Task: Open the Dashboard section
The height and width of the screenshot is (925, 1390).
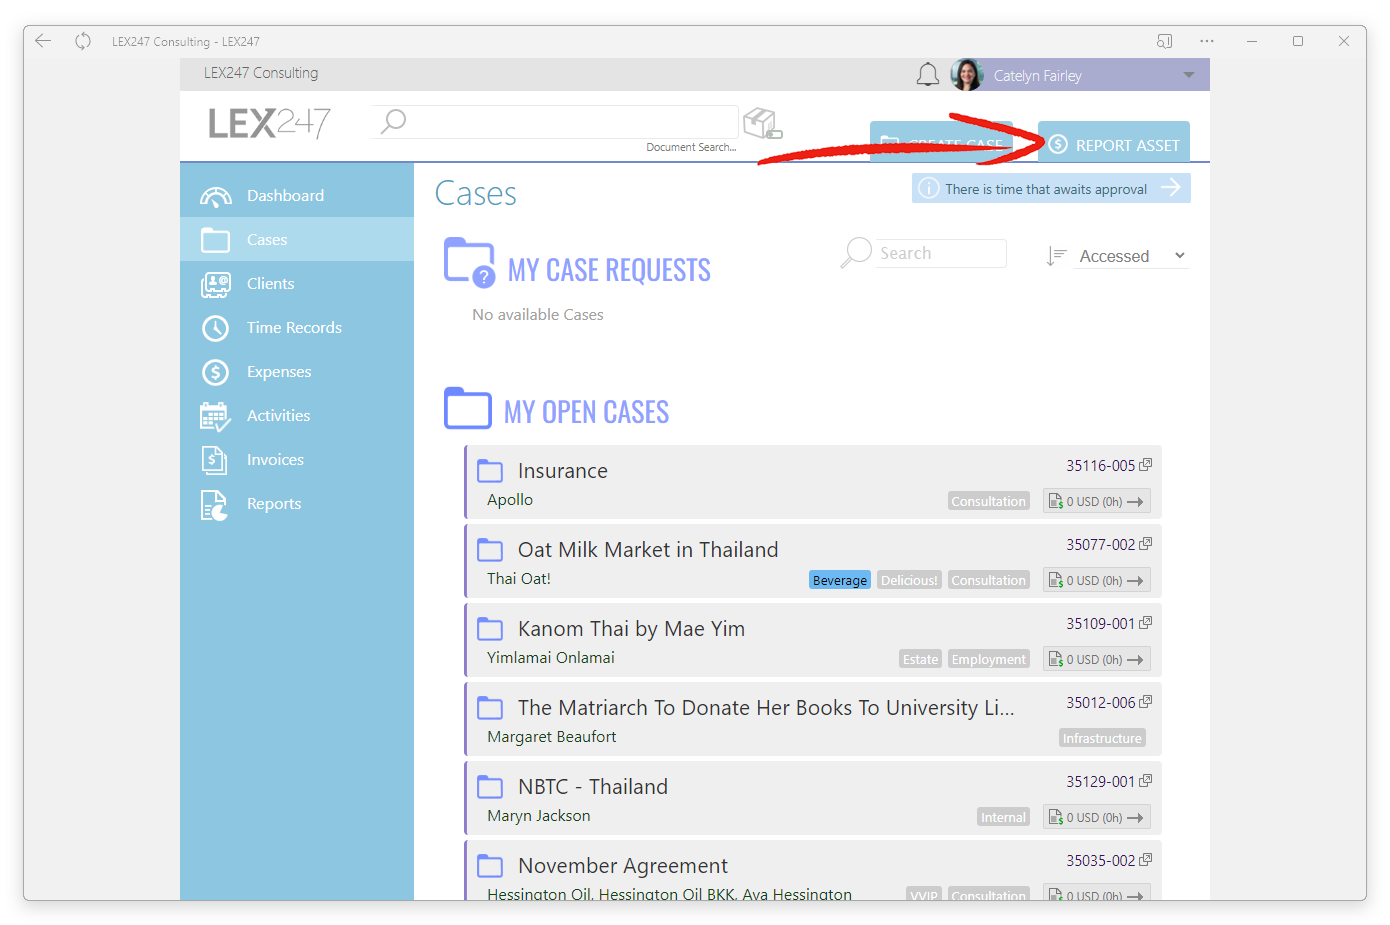Action: (297, 195)
